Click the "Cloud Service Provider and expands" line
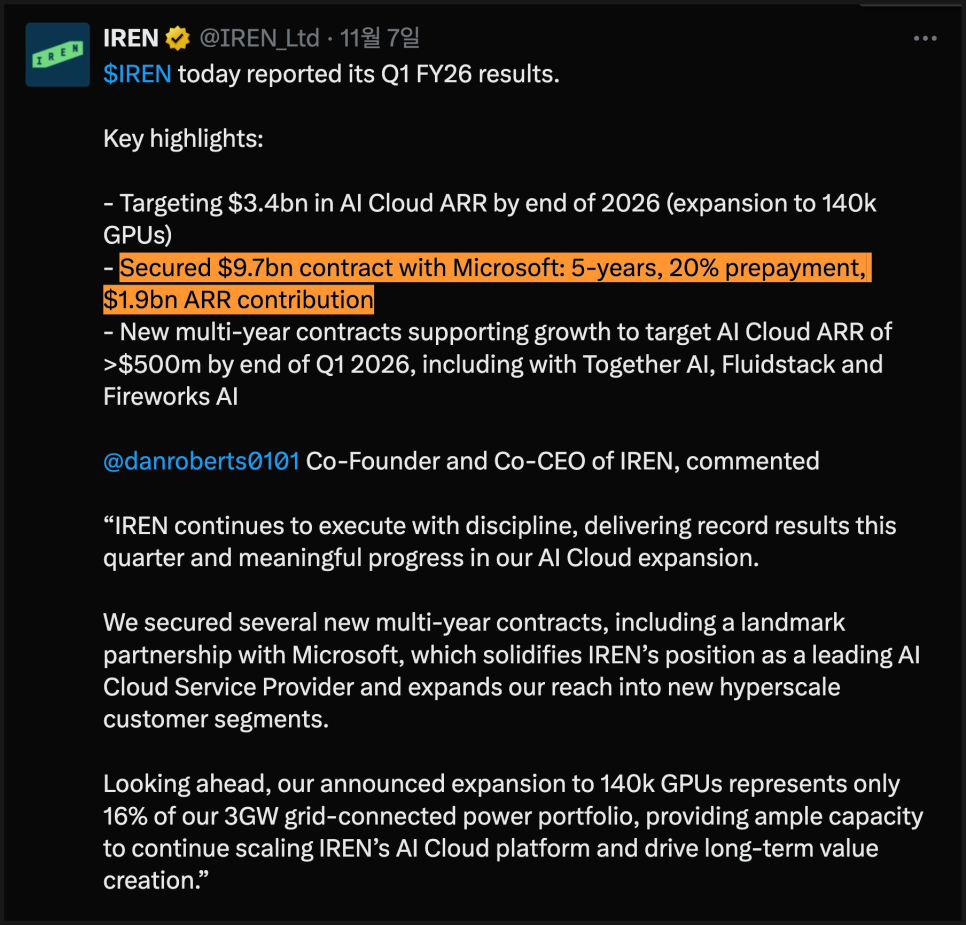966x925 pixels. pyautogui.click(x=471, y=687)
